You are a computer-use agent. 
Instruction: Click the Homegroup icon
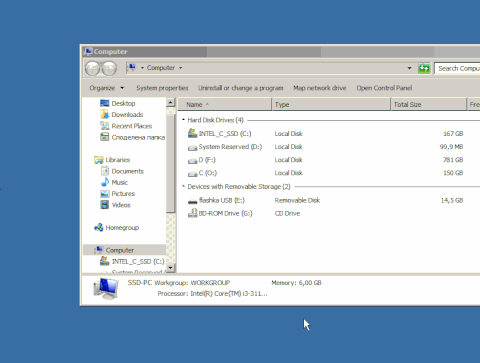(99, 227)
